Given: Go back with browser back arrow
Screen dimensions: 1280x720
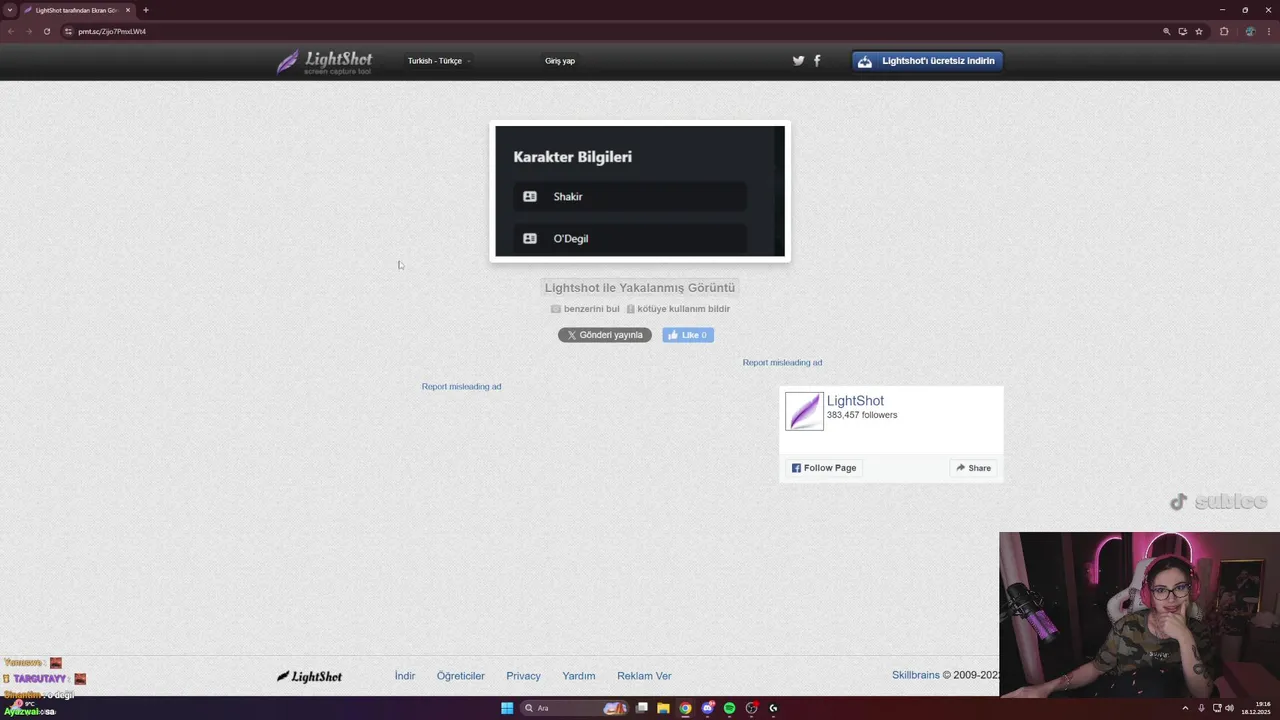Looking at the screenshot, I should click(11, 31).
